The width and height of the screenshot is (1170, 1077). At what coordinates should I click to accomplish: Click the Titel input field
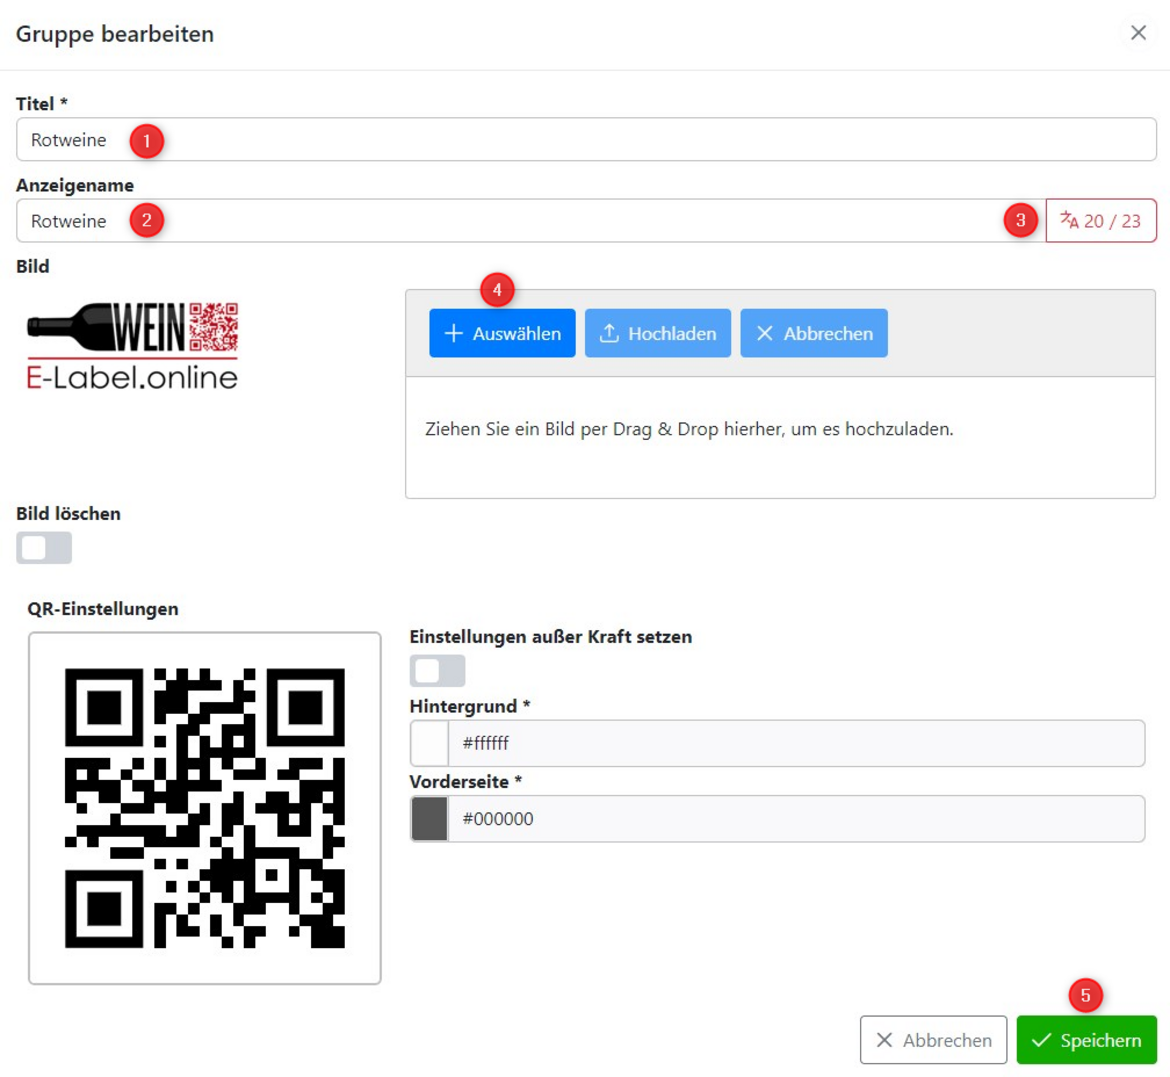point(586,140)
